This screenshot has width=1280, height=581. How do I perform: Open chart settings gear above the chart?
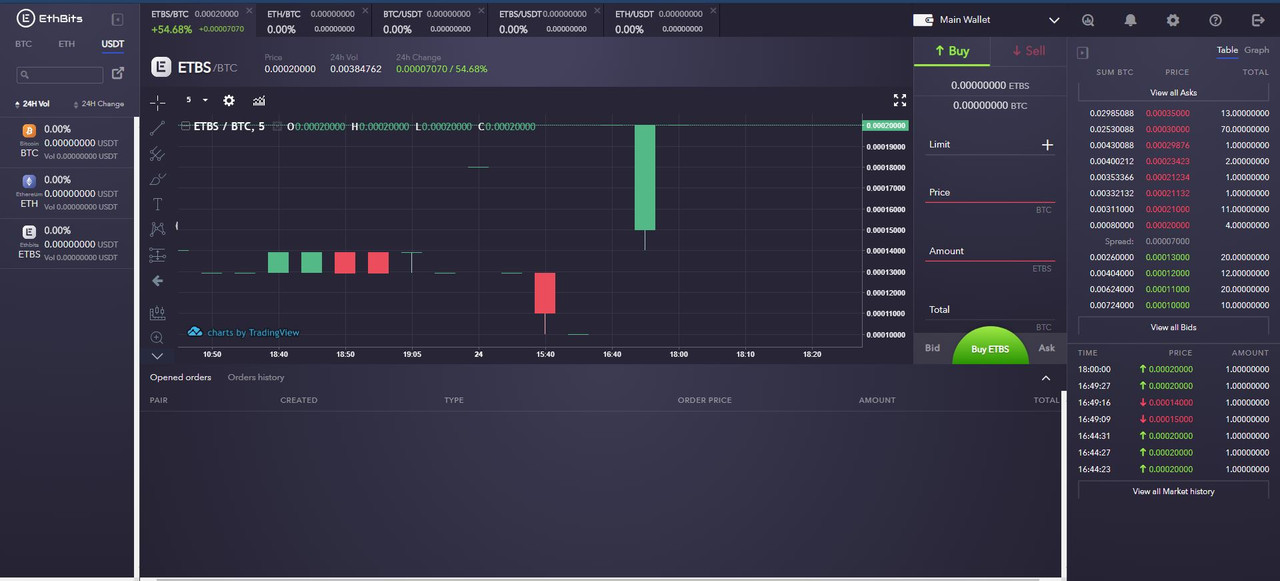tap(229, 100)
